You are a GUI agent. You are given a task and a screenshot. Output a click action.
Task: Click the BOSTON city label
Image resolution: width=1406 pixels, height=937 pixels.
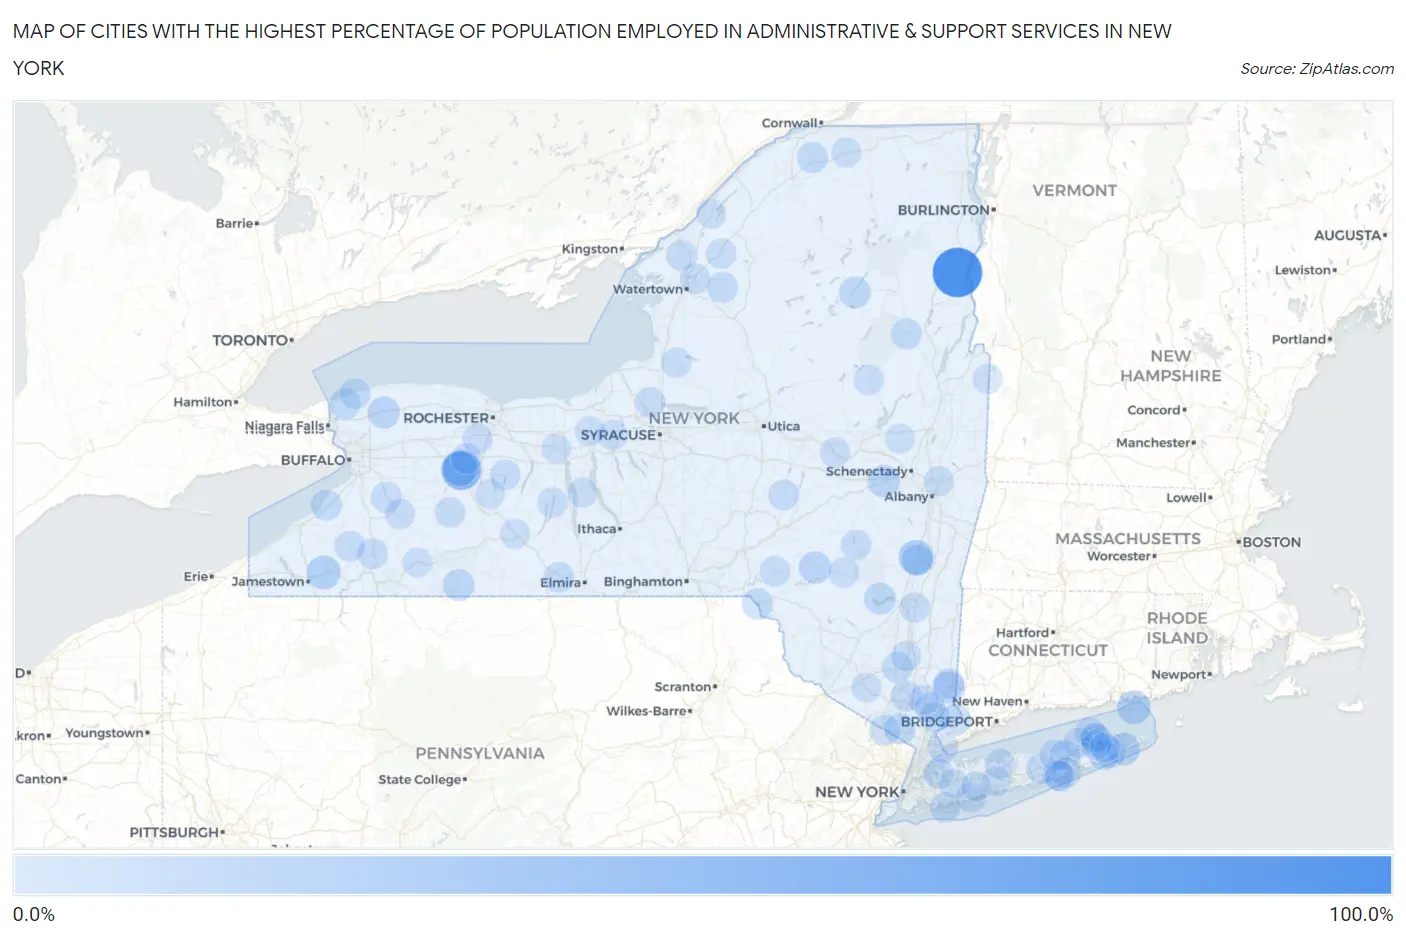click(x=1271, y=542)
